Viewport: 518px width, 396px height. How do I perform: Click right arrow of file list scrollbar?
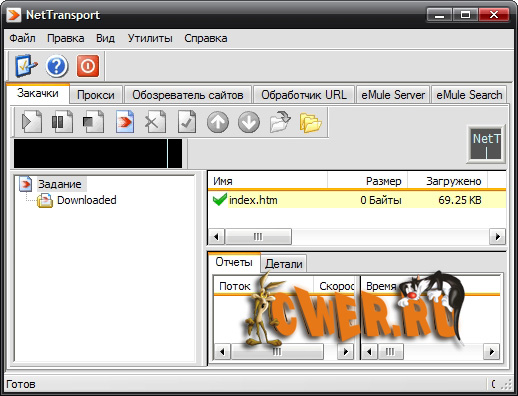click(x=498, y=237)
